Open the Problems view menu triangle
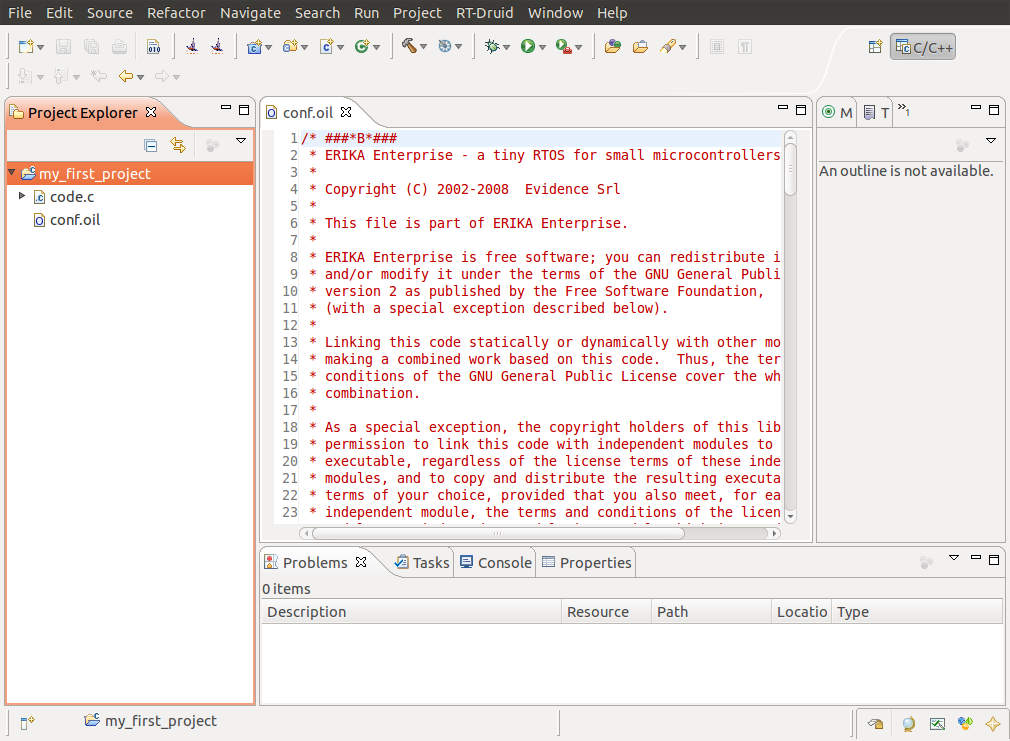 954,557
